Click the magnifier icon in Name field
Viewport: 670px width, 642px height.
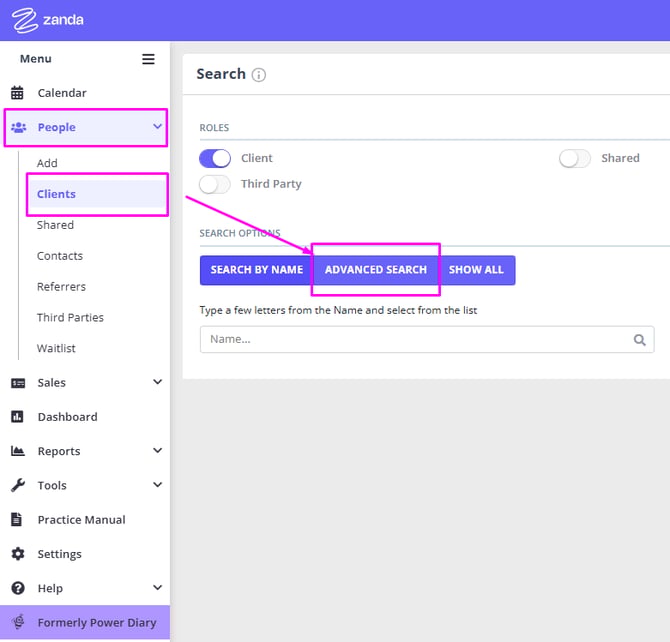tap(640, 340)
